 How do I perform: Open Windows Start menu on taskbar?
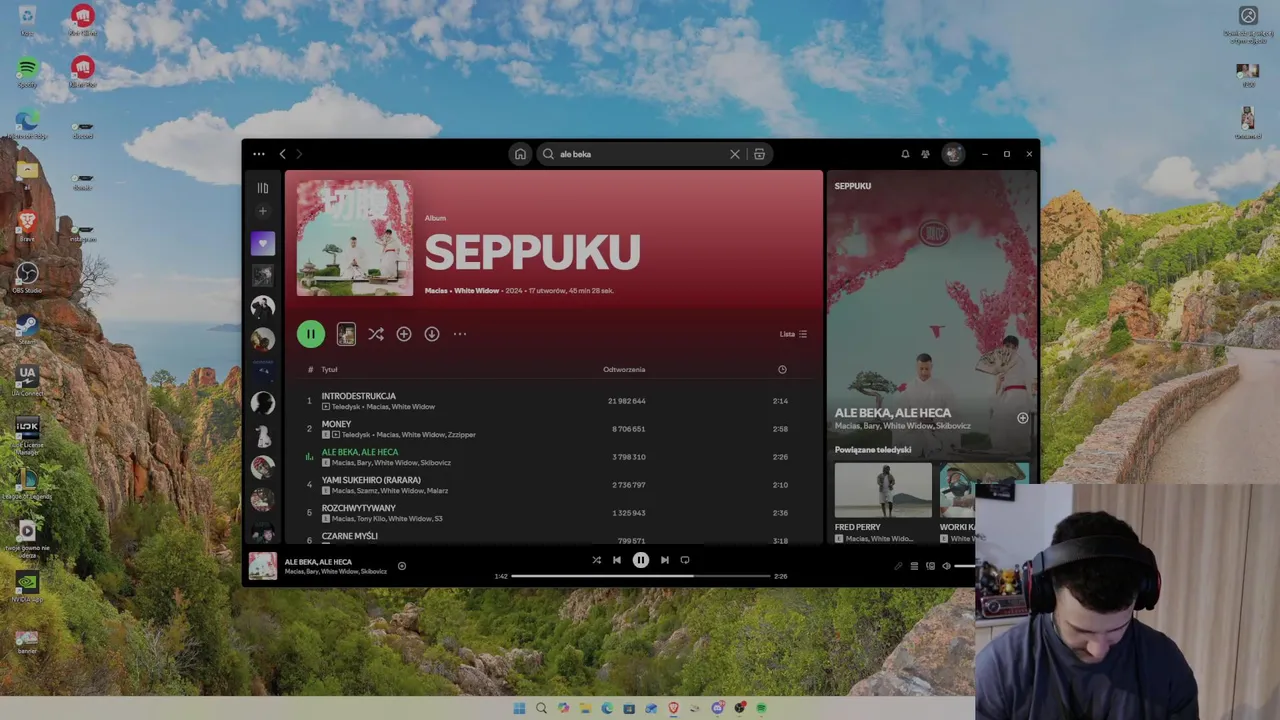point(519,708)
